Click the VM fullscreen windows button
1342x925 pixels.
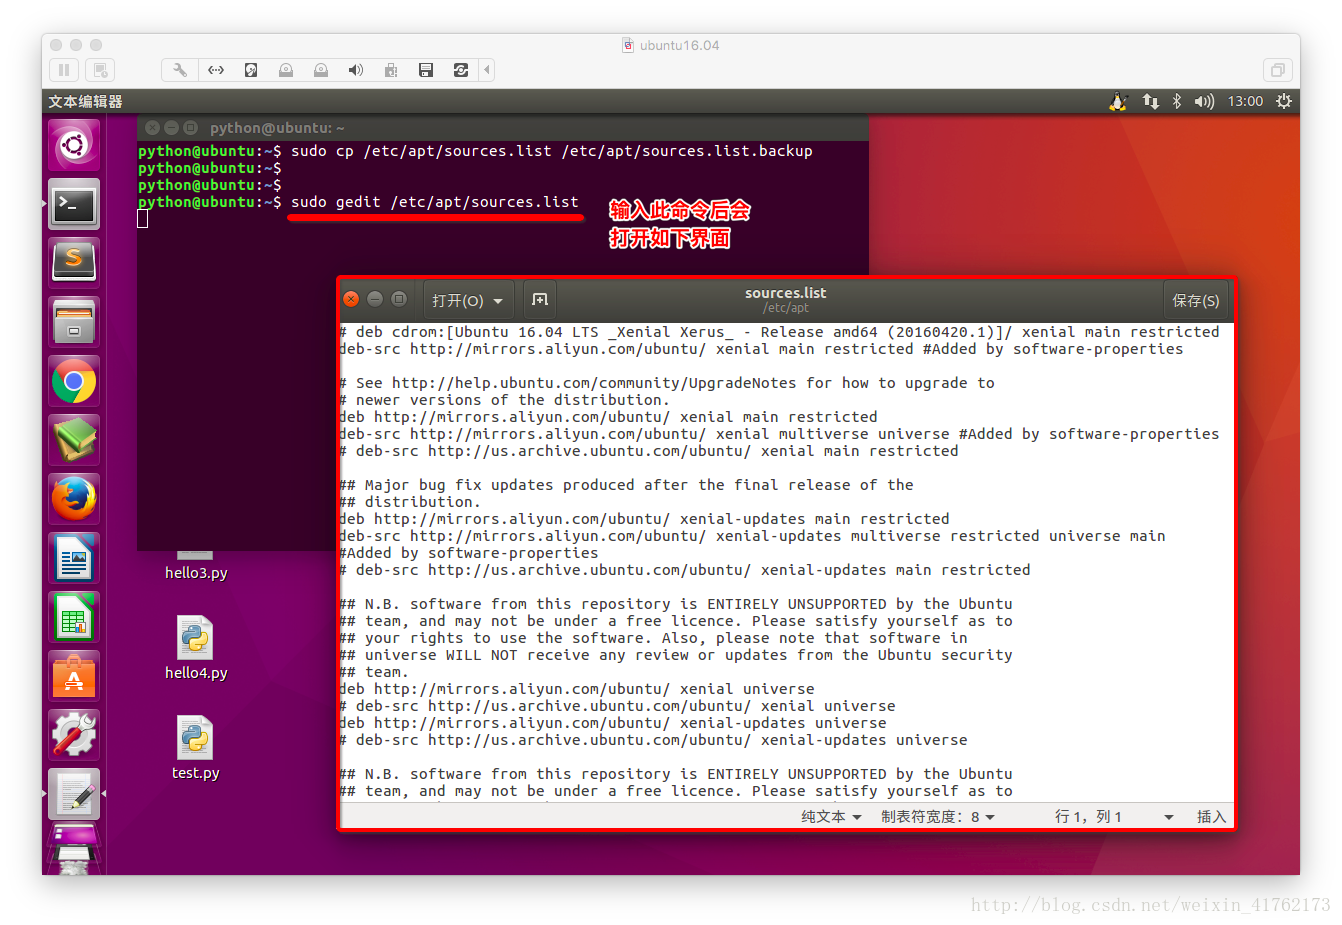[x=1277, y=70]
